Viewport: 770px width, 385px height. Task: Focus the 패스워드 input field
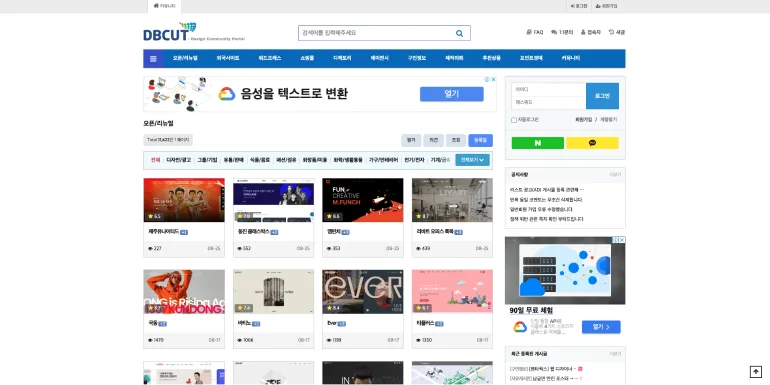pyautogui.click(x=549, y=103)
